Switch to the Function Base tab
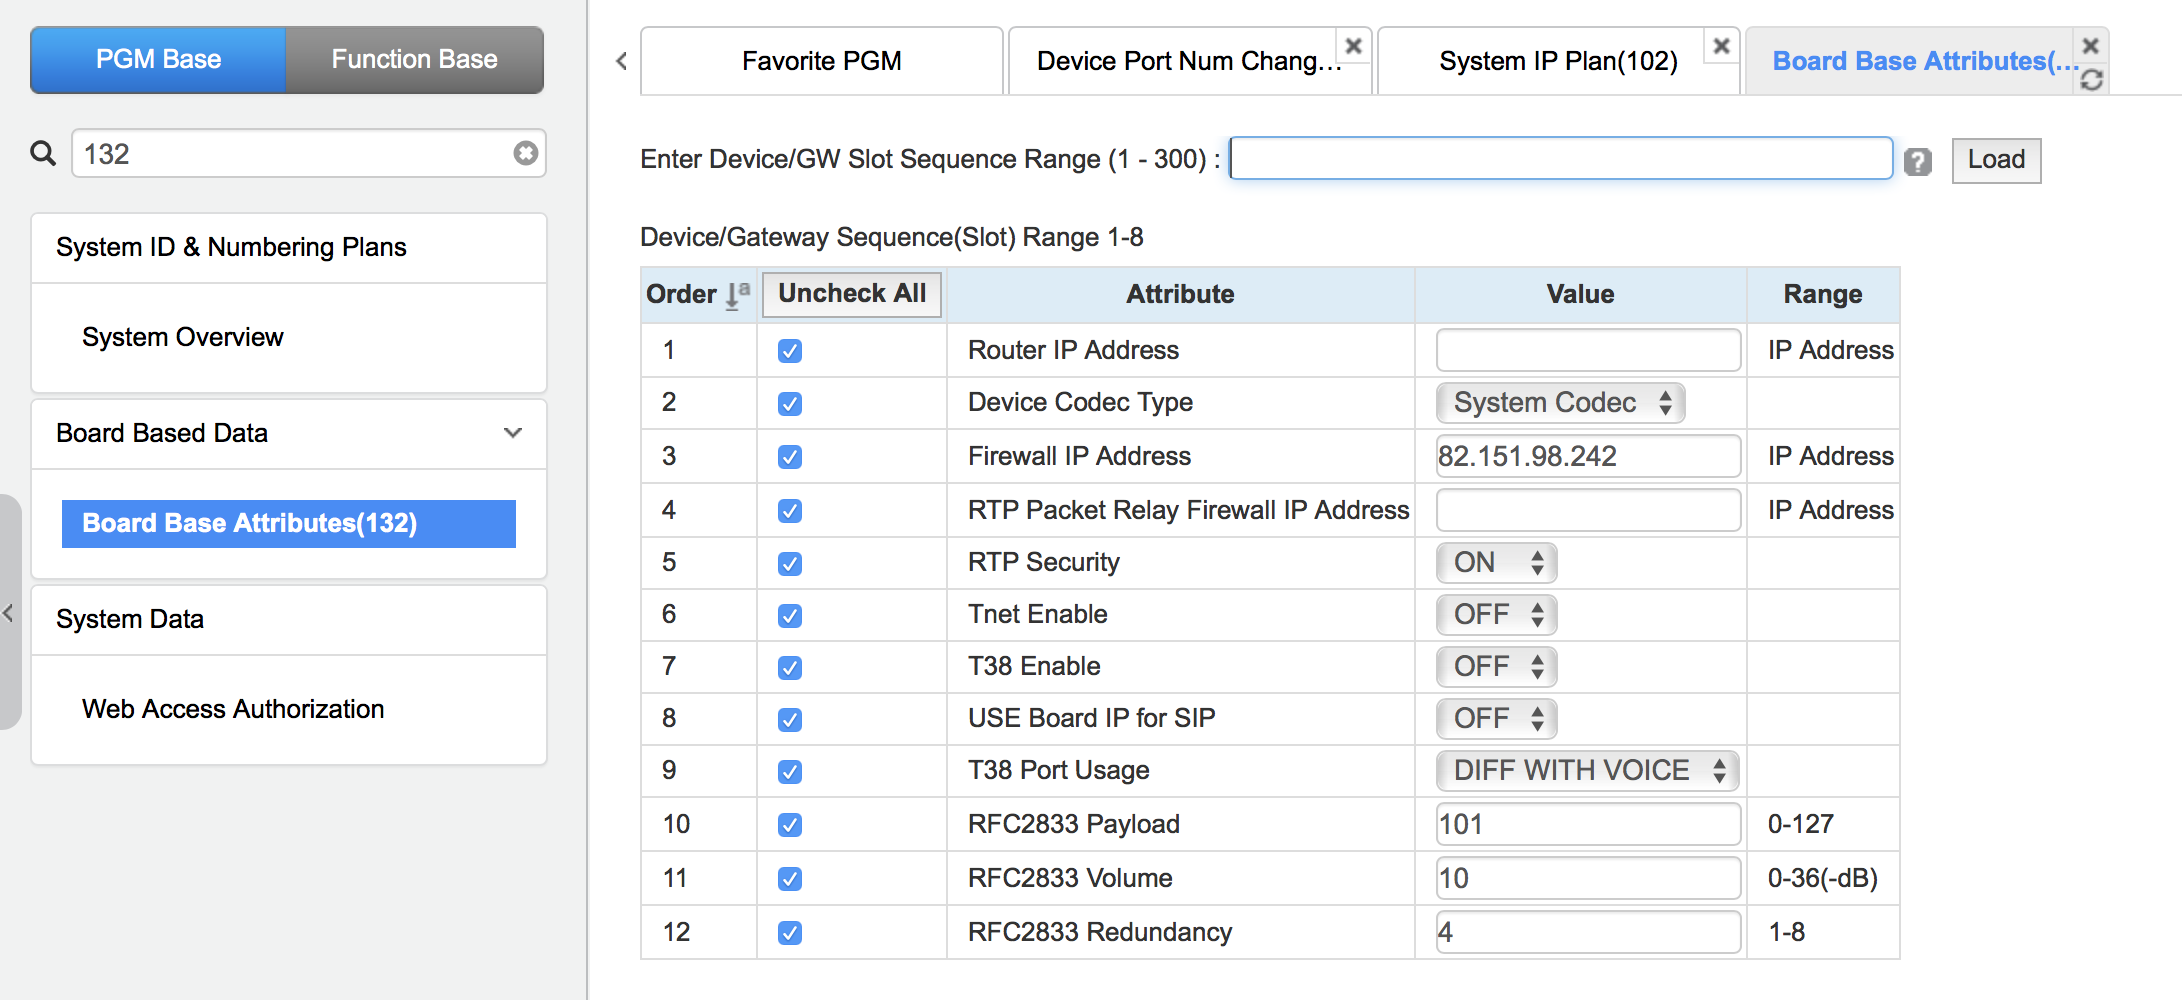 point(414,60)
